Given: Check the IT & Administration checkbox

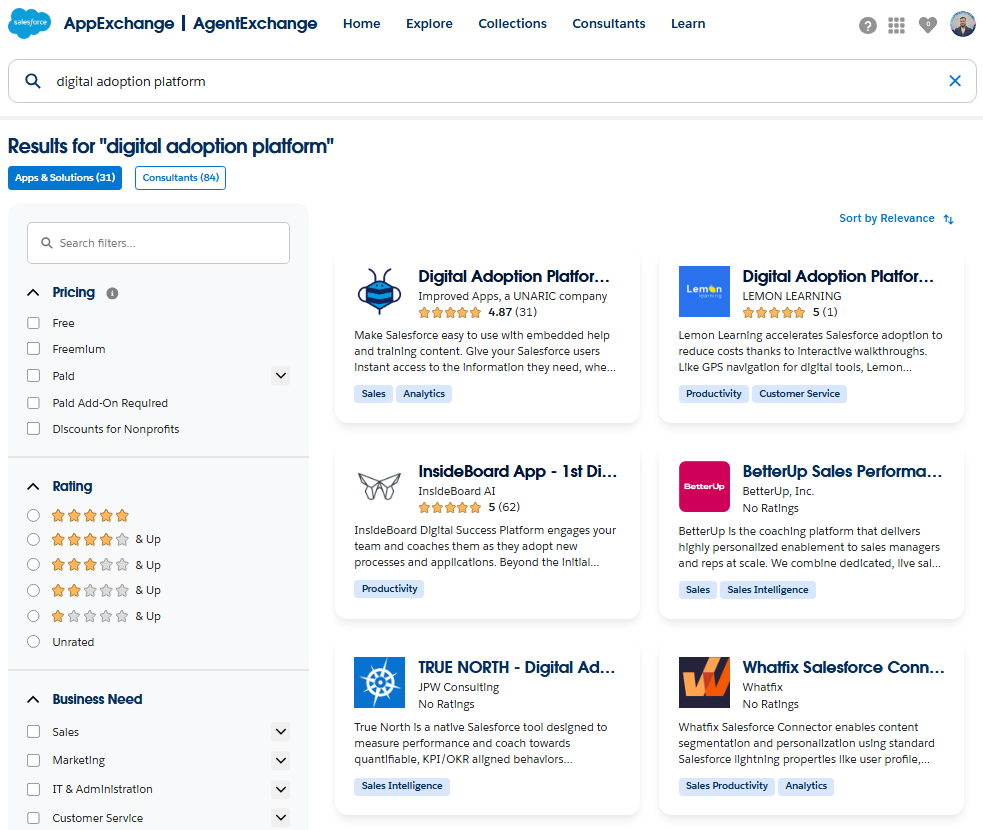Looking at the screenshot, I should (x=33, y=789).
